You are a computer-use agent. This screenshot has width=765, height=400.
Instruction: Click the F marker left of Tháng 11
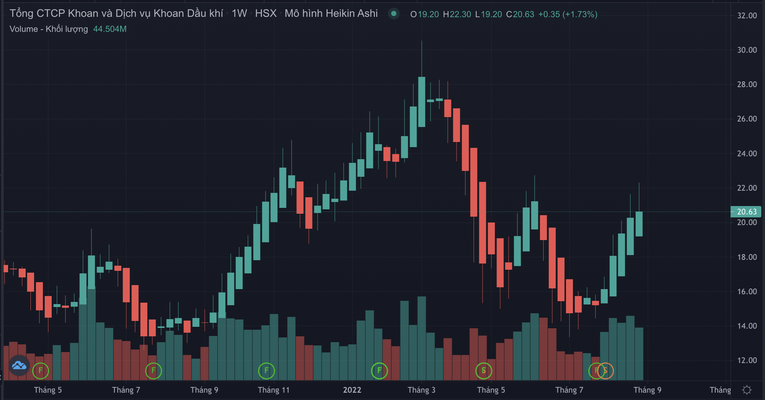266,370
